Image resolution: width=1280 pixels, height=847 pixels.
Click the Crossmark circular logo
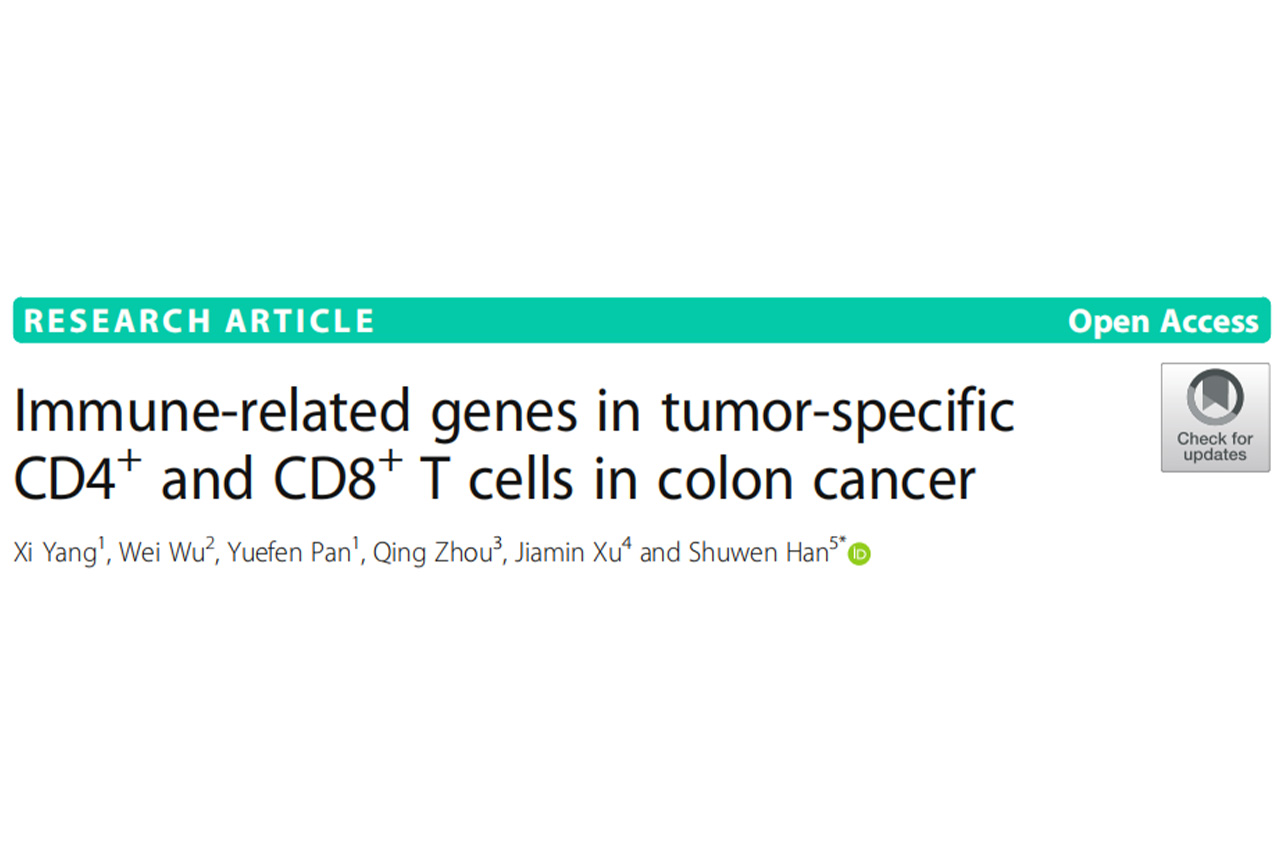tap(1215, 397)
